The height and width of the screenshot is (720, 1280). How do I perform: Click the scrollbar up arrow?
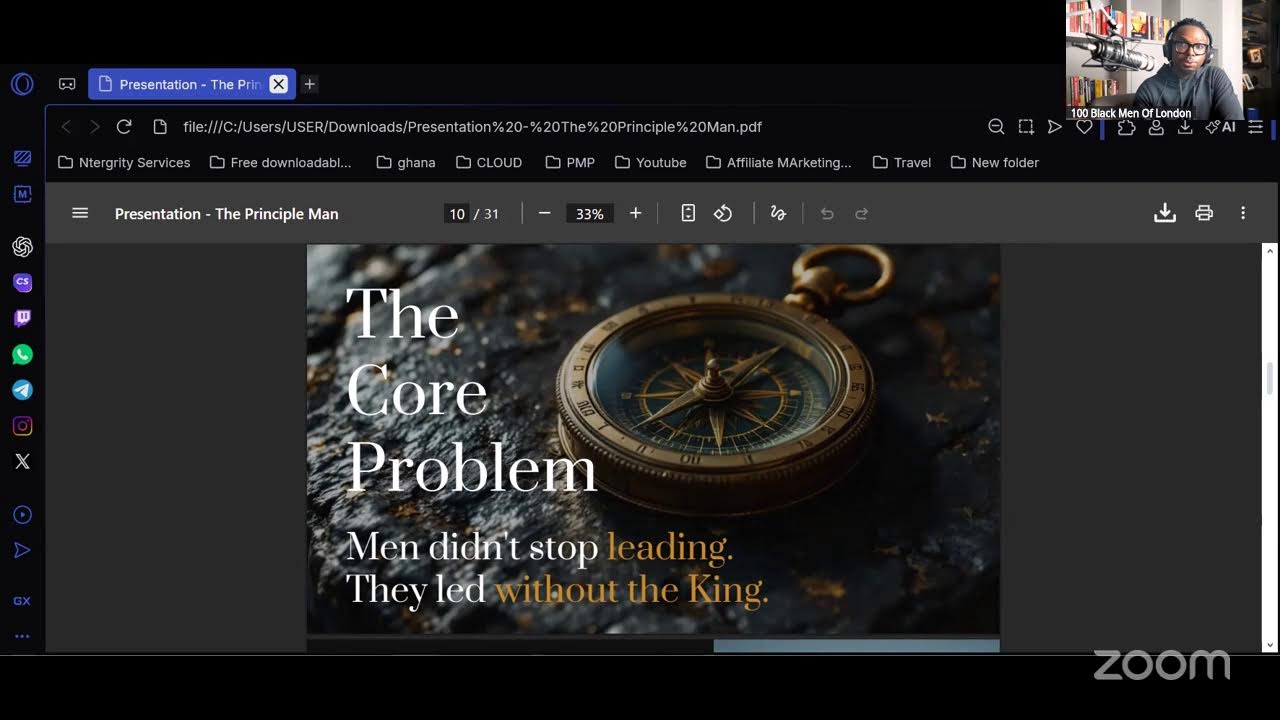pos(1270,249)
